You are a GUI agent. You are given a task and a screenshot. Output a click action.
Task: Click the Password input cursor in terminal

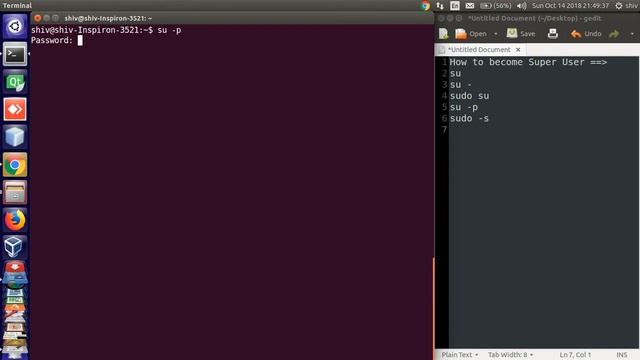click(80, 40)
